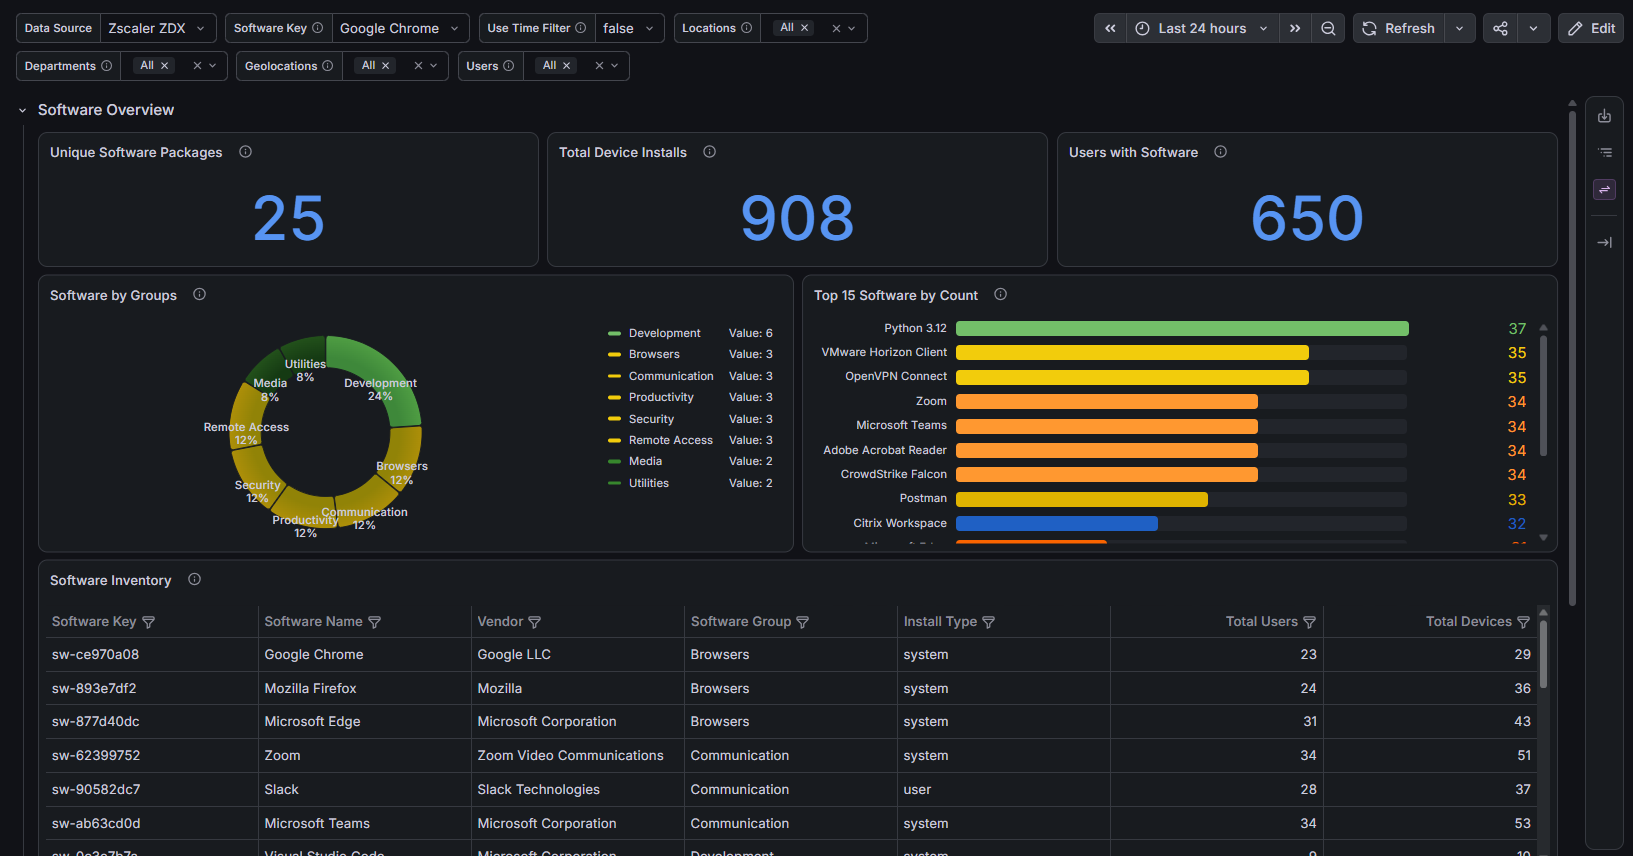Shift time range backward

(1110, 28)
